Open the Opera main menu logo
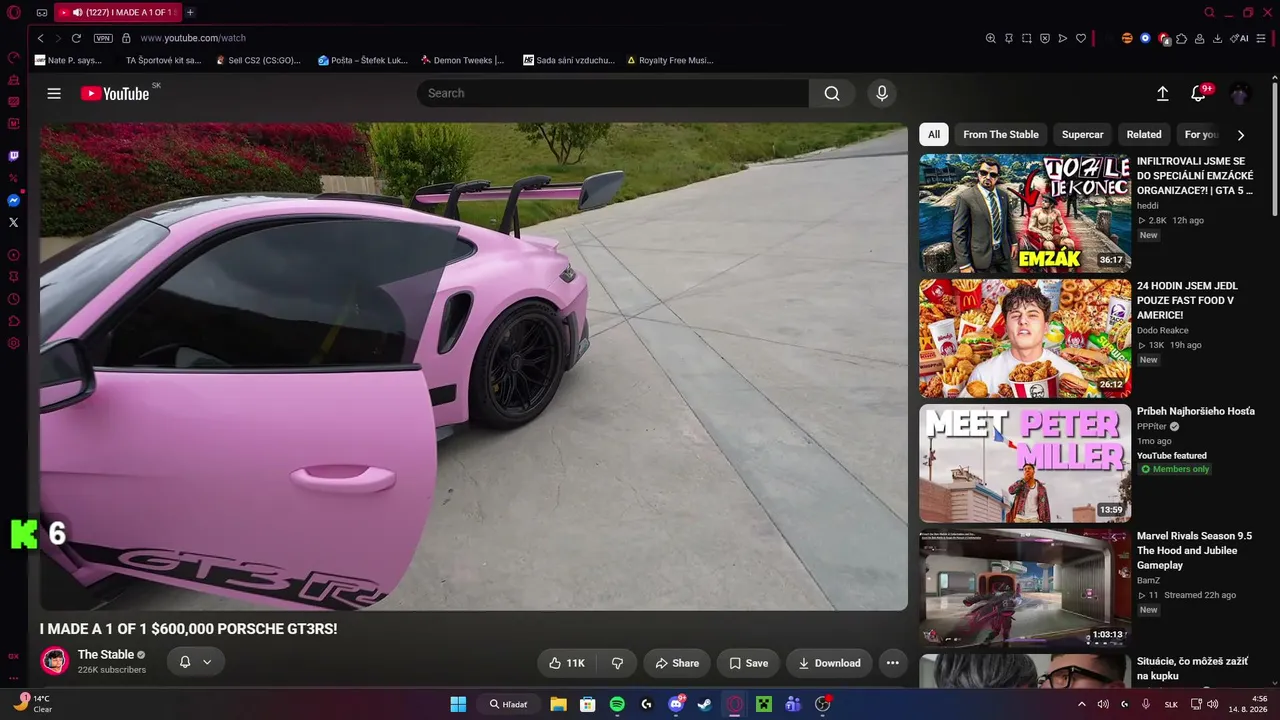1280x720 pixels. [x=14, y=12]
